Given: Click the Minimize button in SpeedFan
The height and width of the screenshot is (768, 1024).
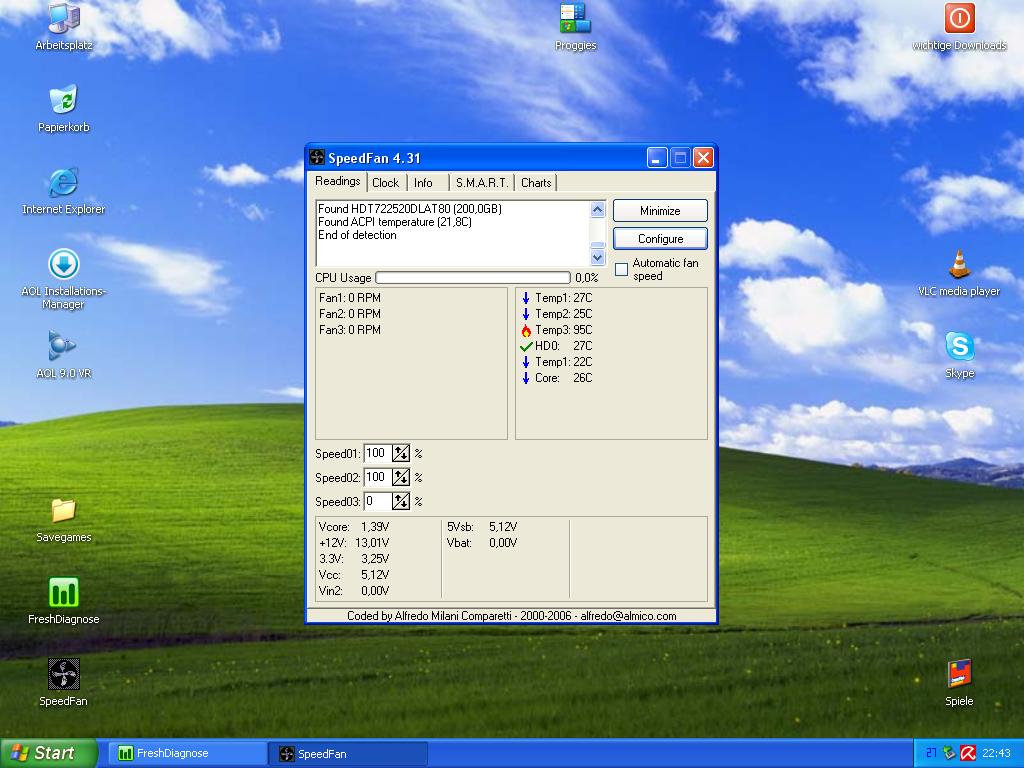Looking at the screenshot, I should tap(660, 211).
